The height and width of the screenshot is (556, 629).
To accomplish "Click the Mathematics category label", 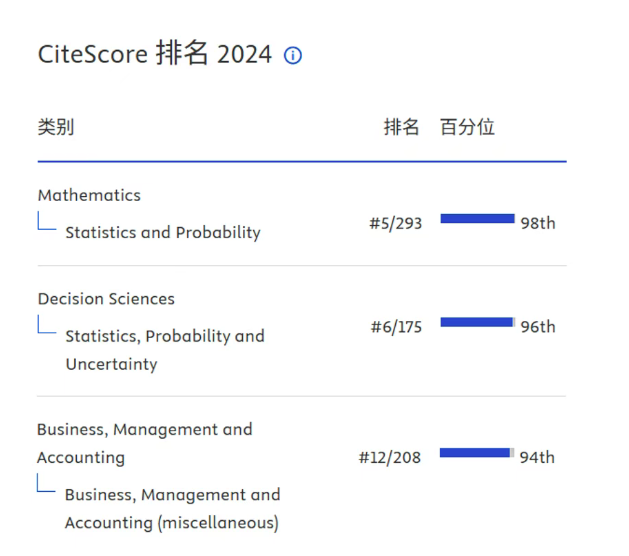I will pyautogui.click(x=89, y=195).
